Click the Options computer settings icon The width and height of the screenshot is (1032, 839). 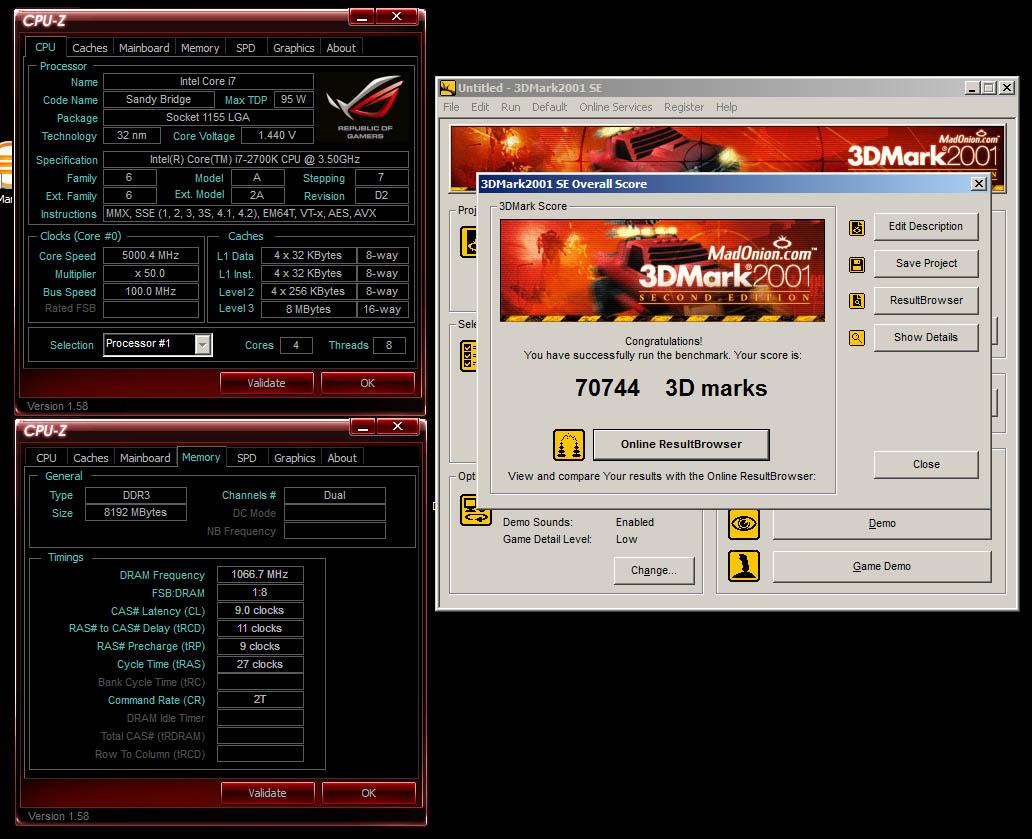(475, 511)
